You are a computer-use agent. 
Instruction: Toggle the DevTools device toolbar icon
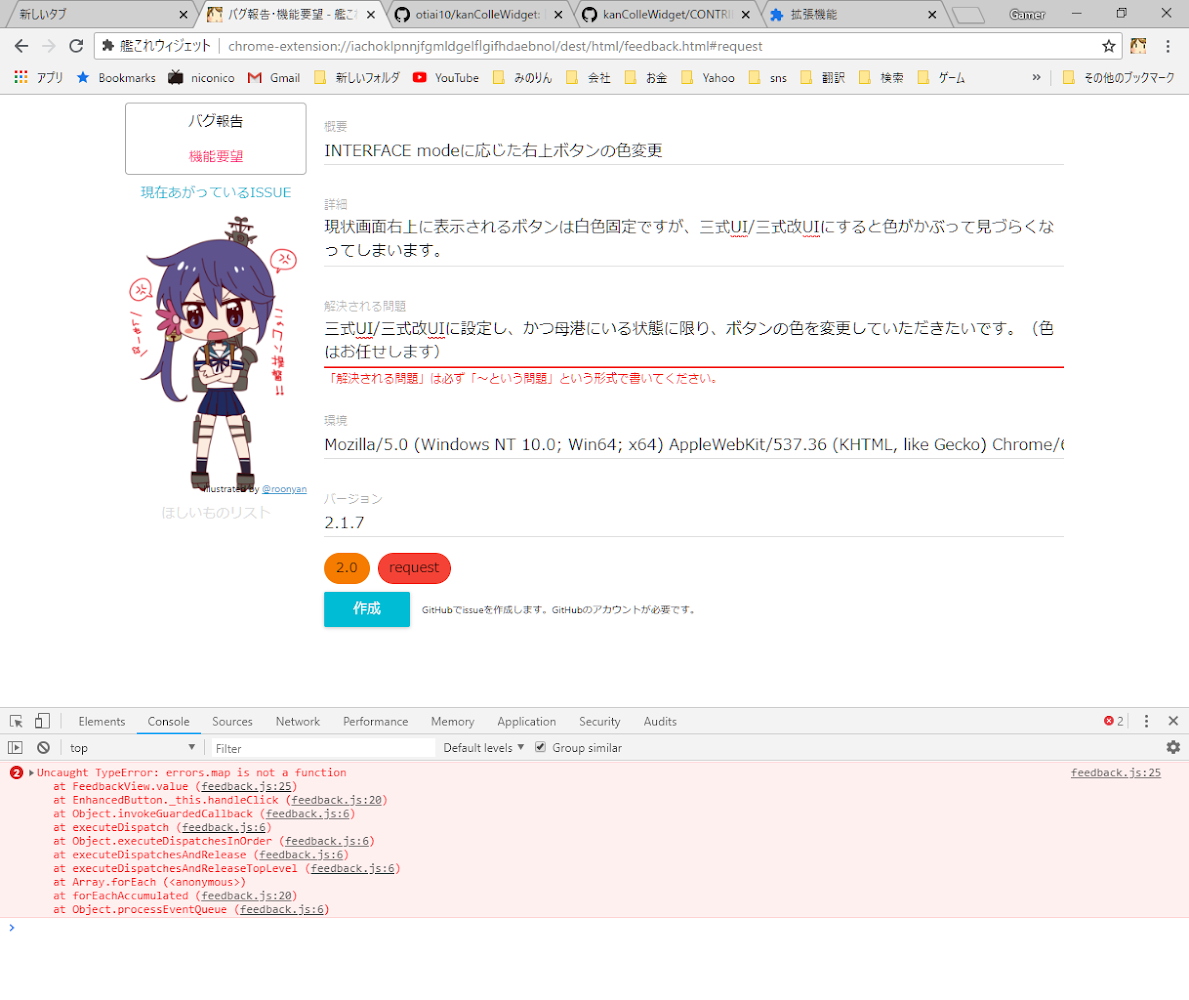pos(42,721)
